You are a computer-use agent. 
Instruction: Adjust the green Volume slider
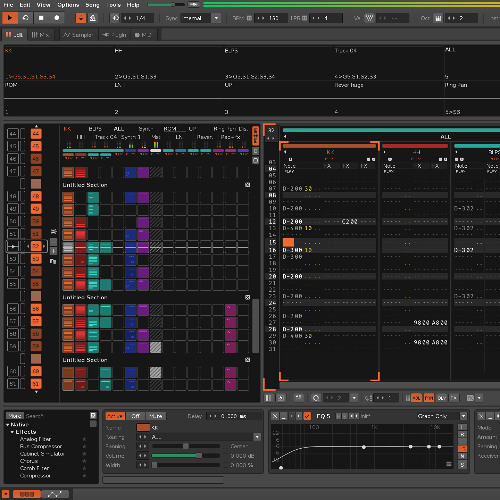[x=186, y=455]
